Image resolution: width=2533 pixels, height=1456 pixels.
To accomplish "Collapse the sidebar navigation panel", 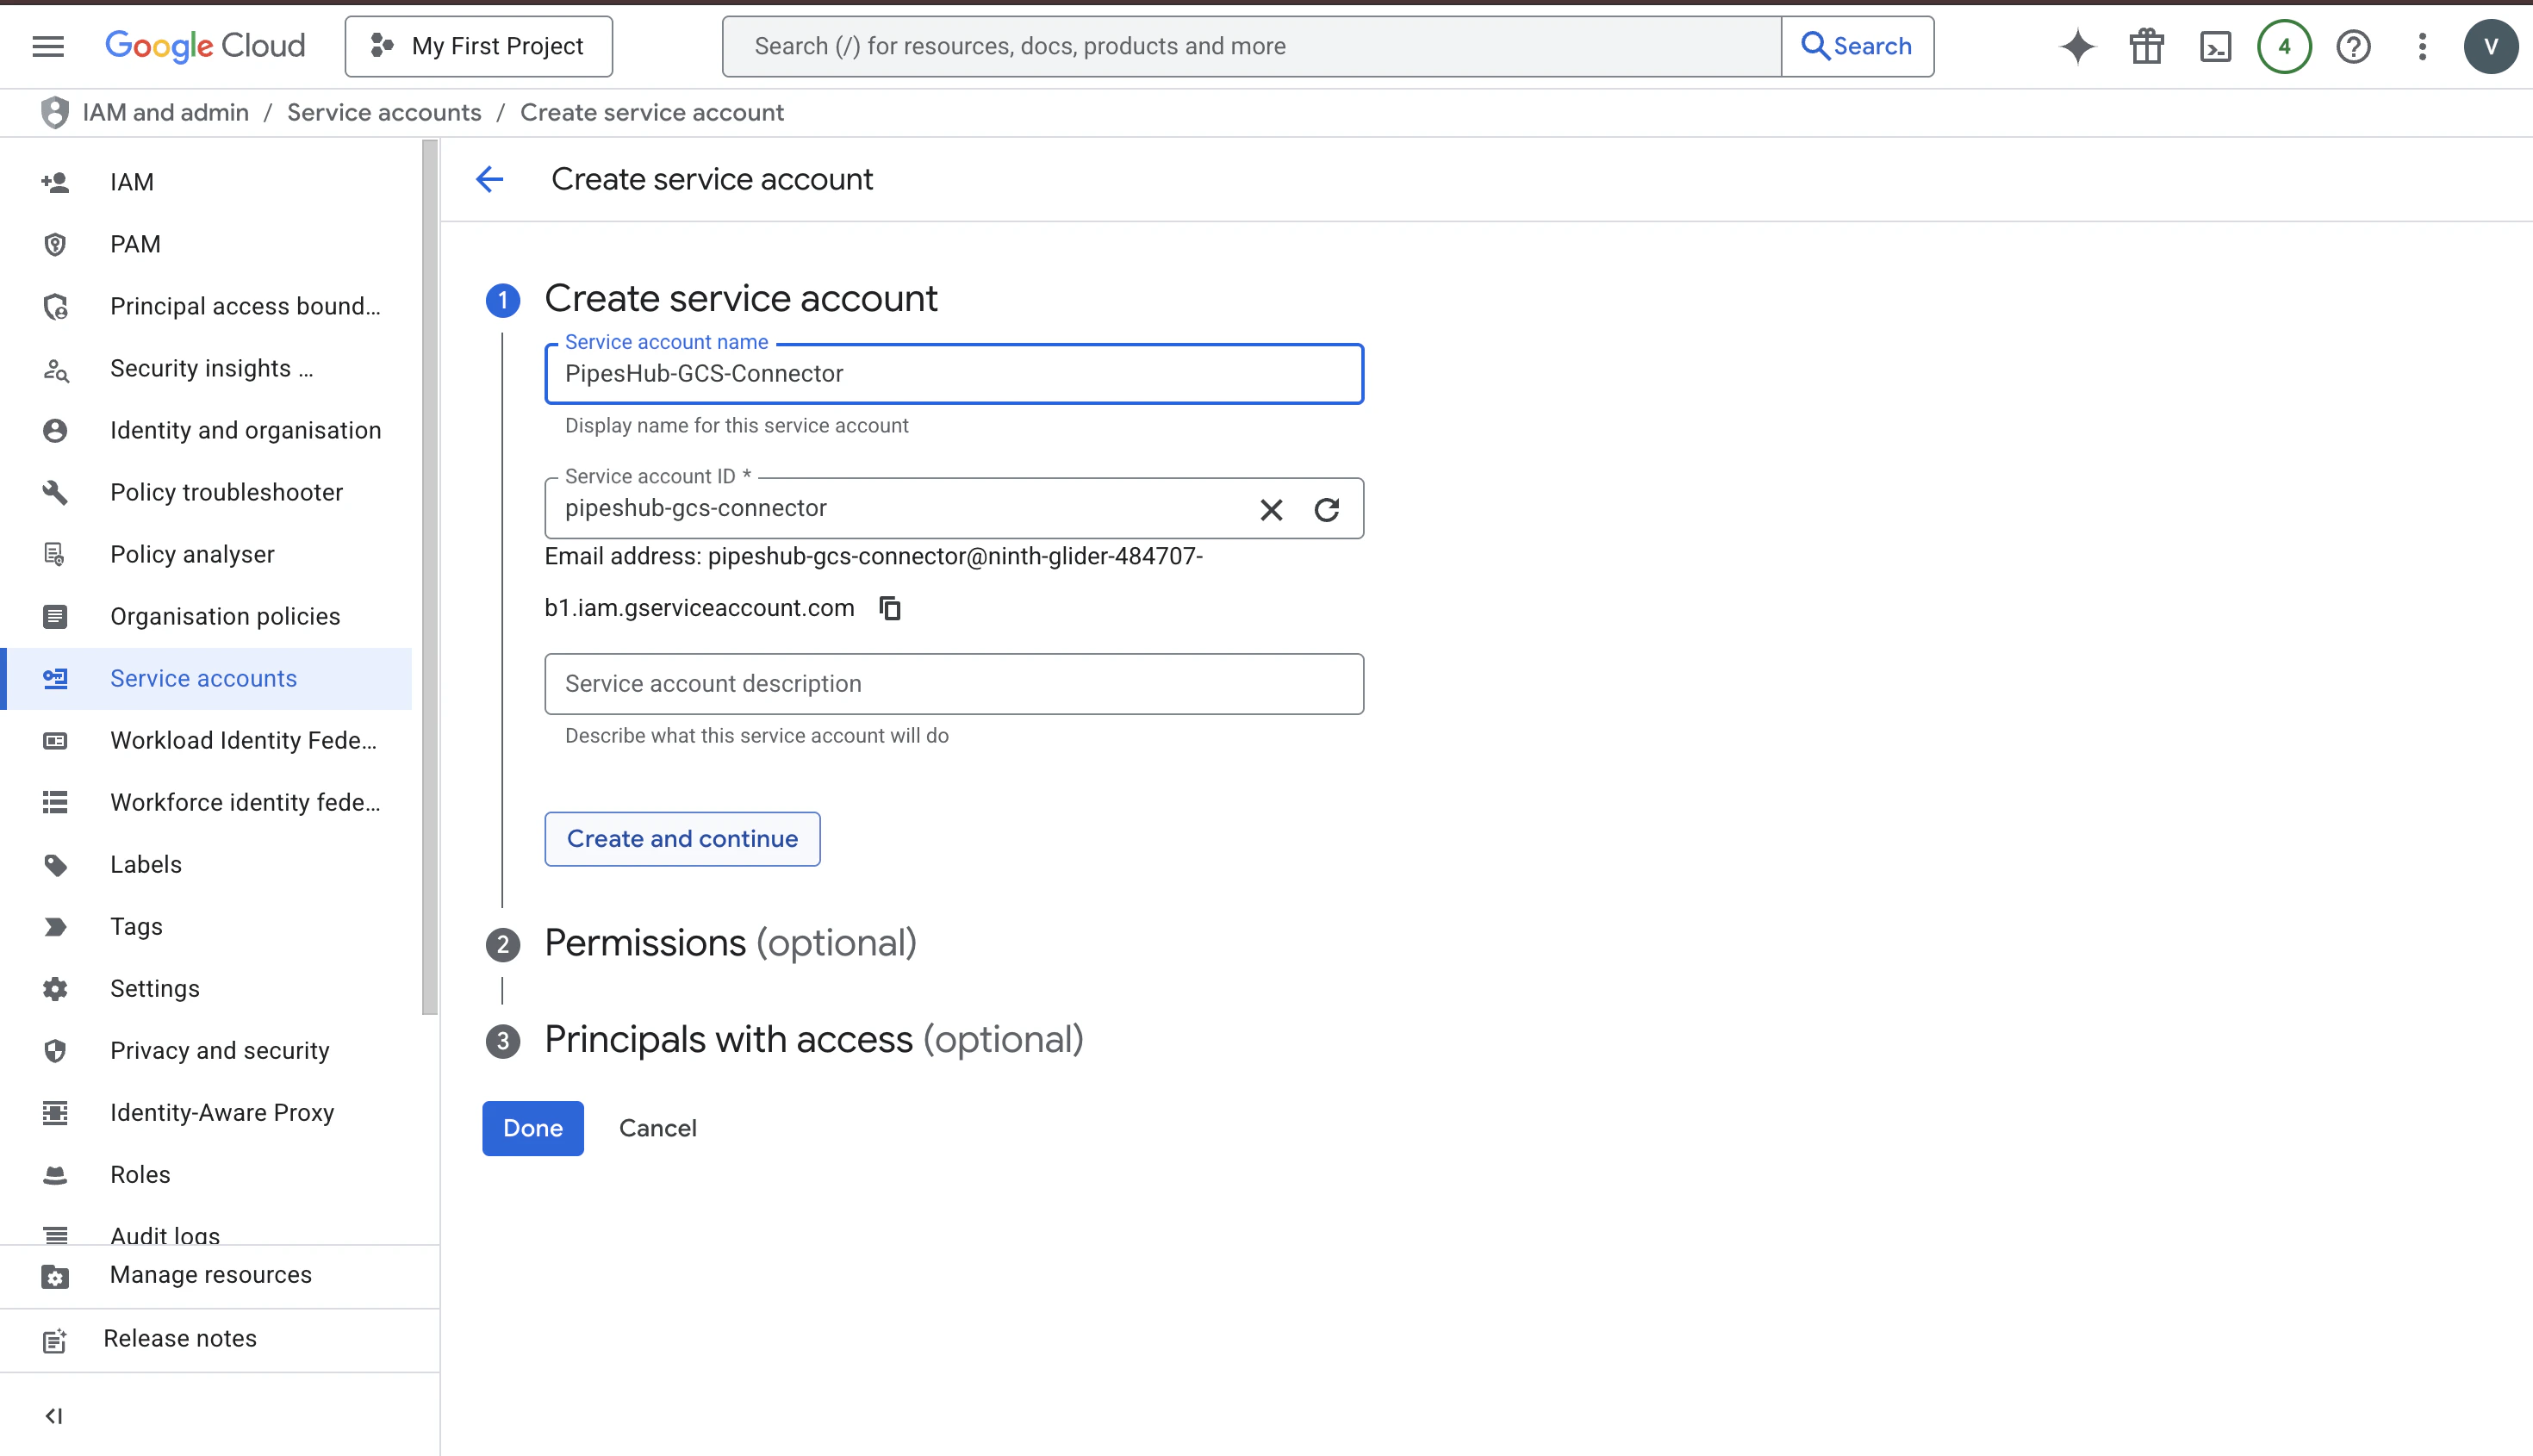I will [x=54, y=1415].
